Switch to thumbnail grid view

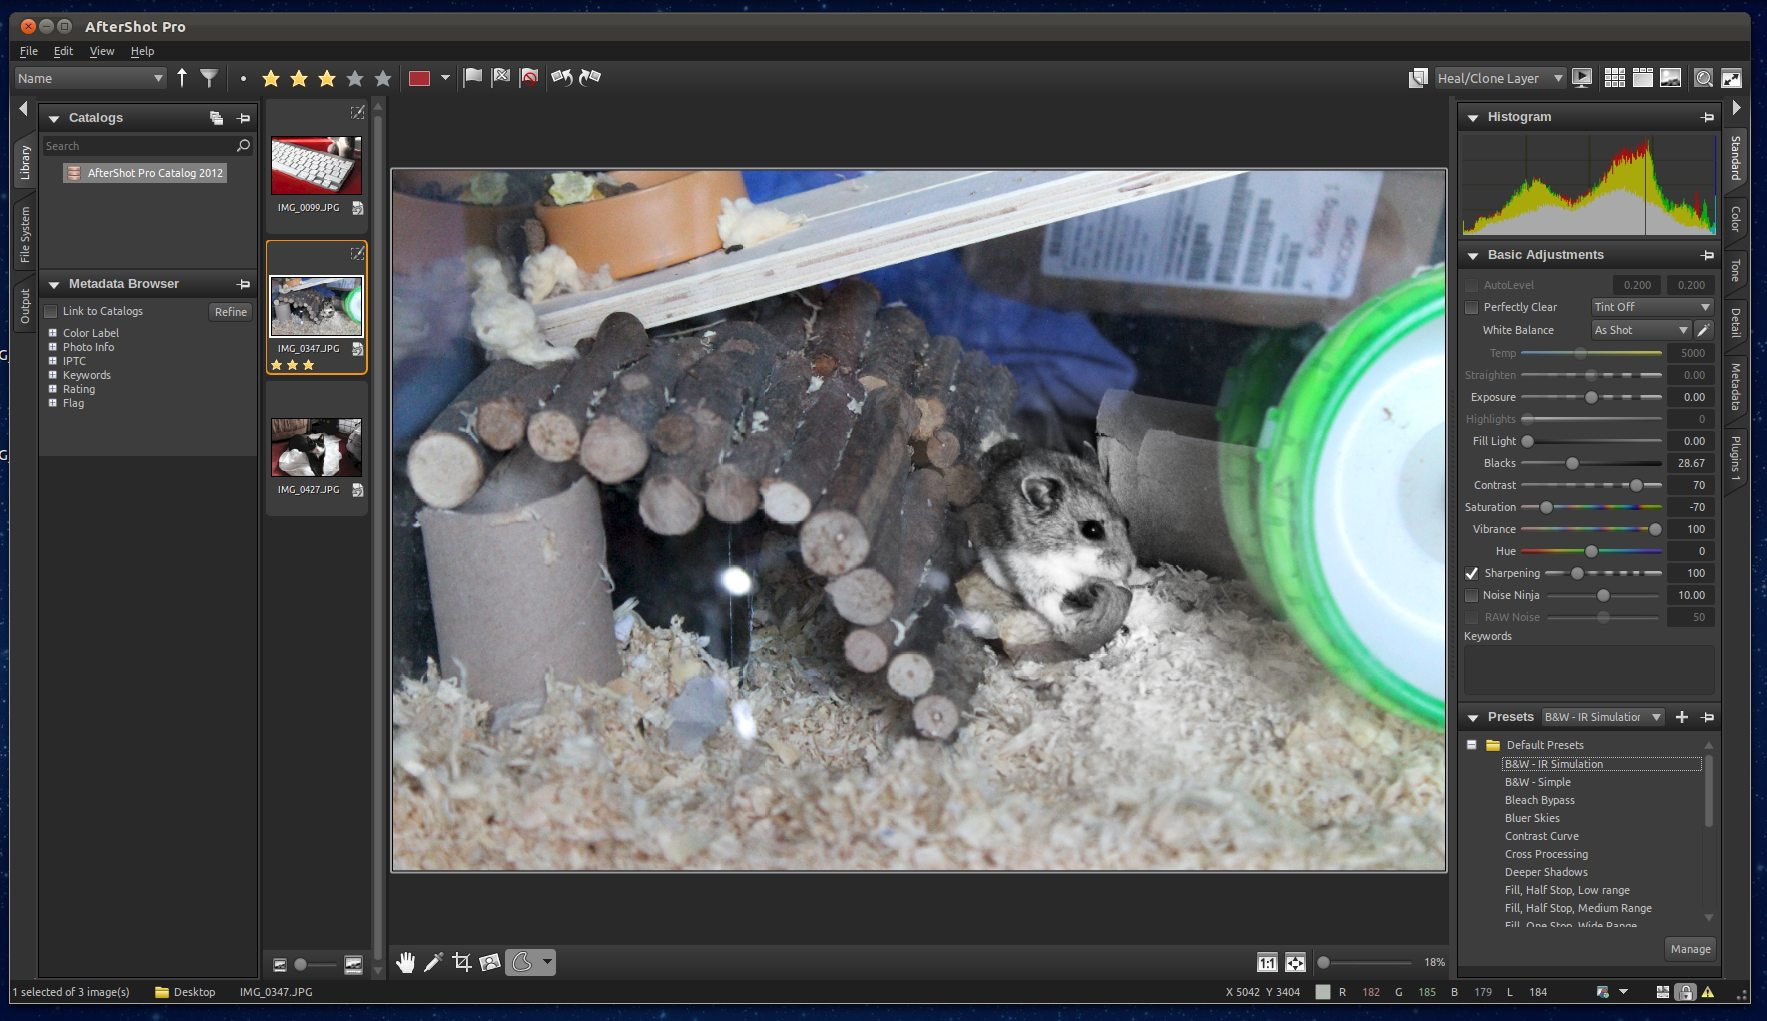click(1614, 78)
